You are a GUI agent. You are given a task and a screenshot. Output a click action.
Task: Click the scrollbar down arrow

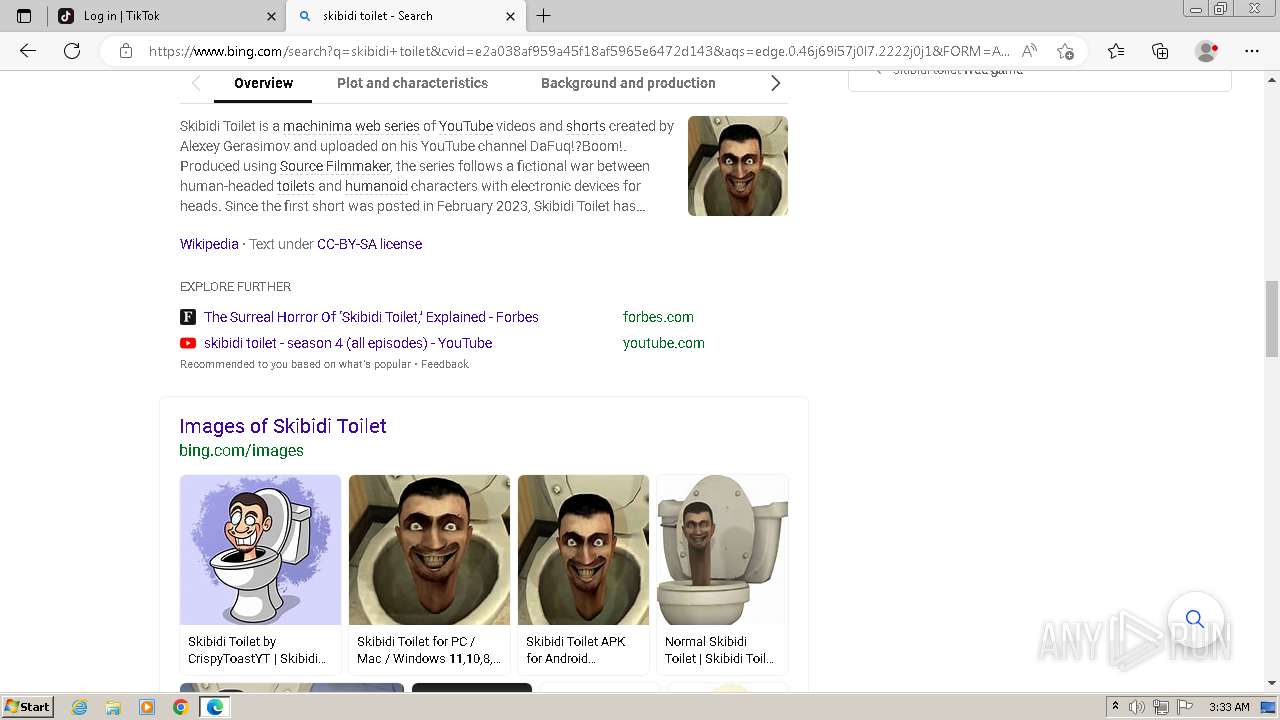tap(1272, 683)
